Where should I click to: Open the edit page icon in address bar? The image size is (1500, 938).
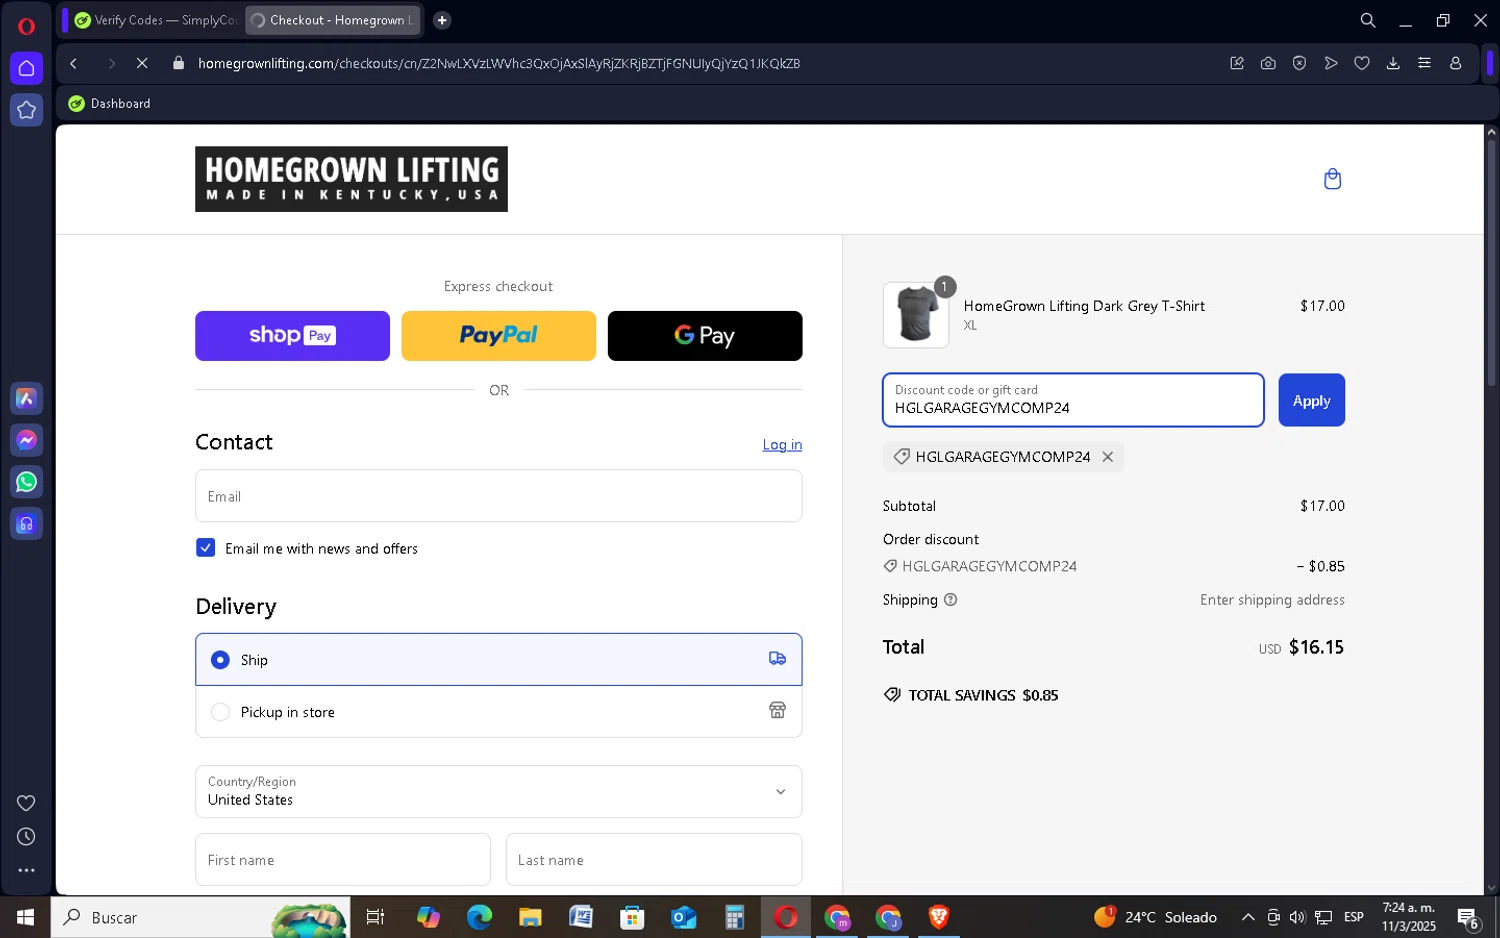click(1237, 63)
